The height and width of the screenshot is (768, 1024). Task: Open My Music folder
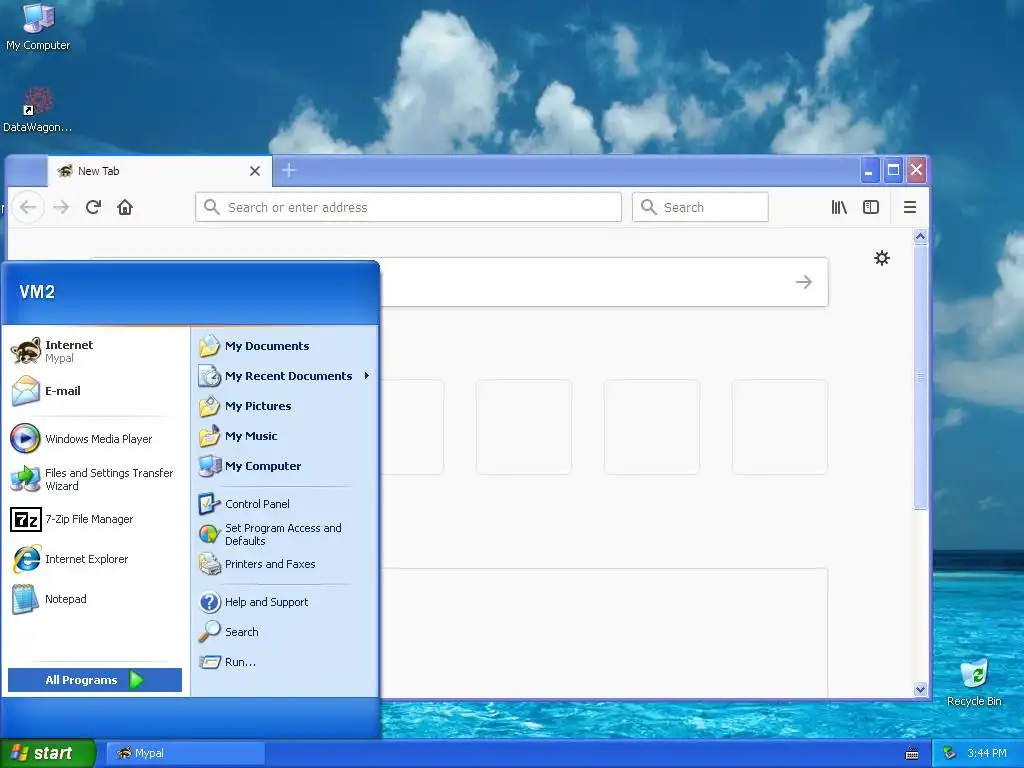(x=285, y=436)
